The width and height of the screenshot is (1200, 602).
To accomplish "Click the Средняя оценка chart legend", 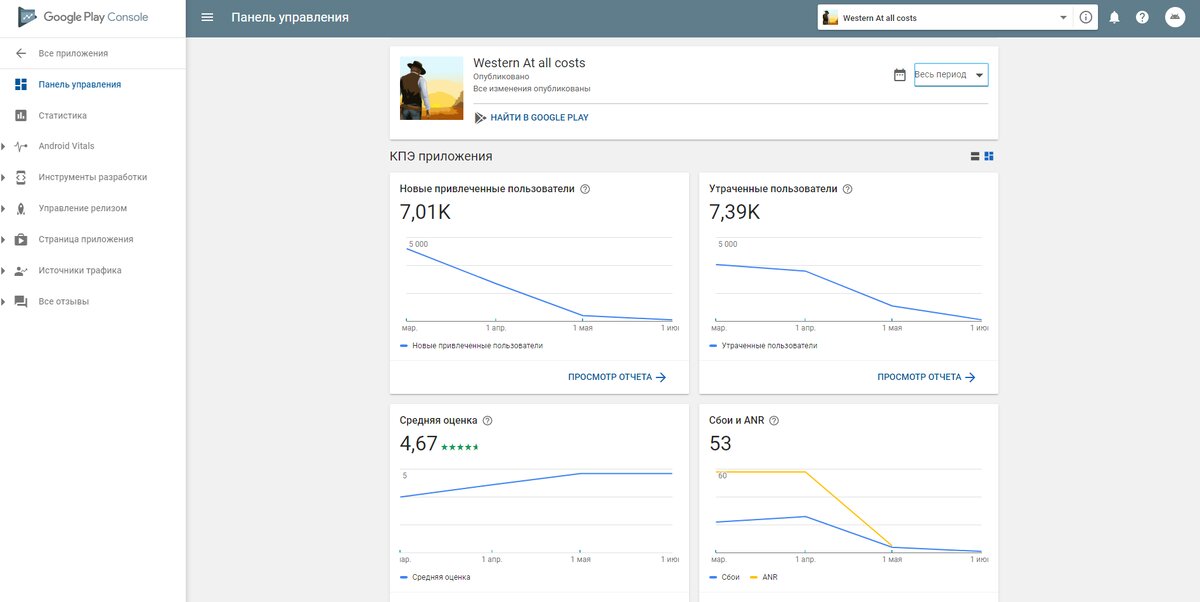I will coord(435,577).
